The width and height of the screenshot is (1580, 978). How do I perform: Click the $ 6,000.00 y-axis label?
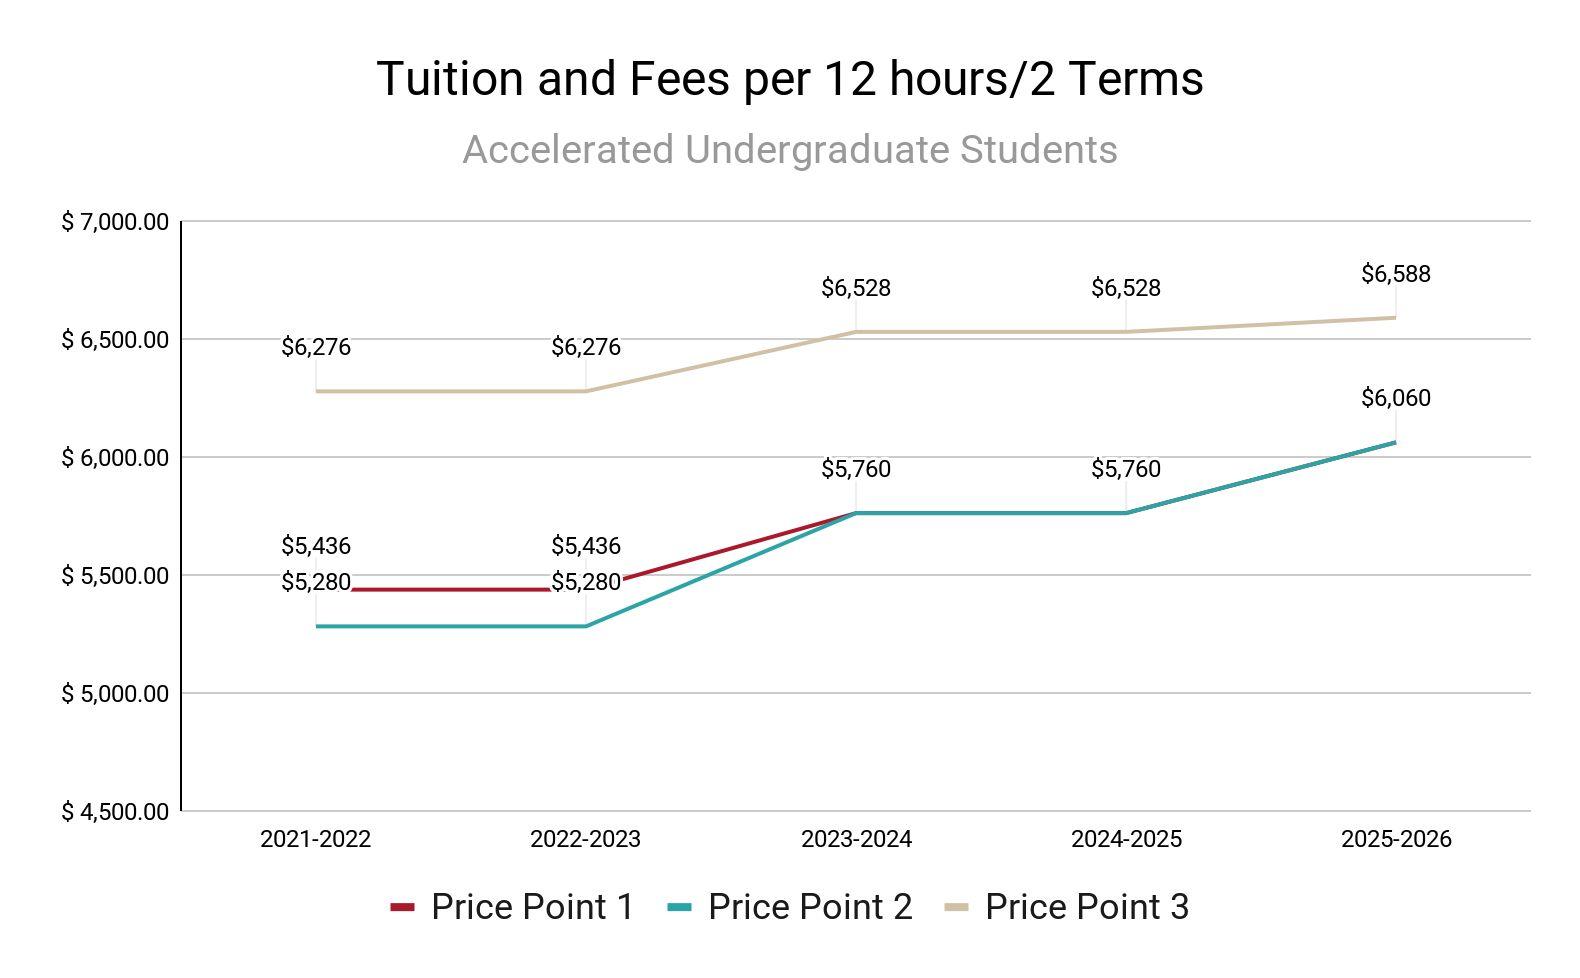[115, 458]
